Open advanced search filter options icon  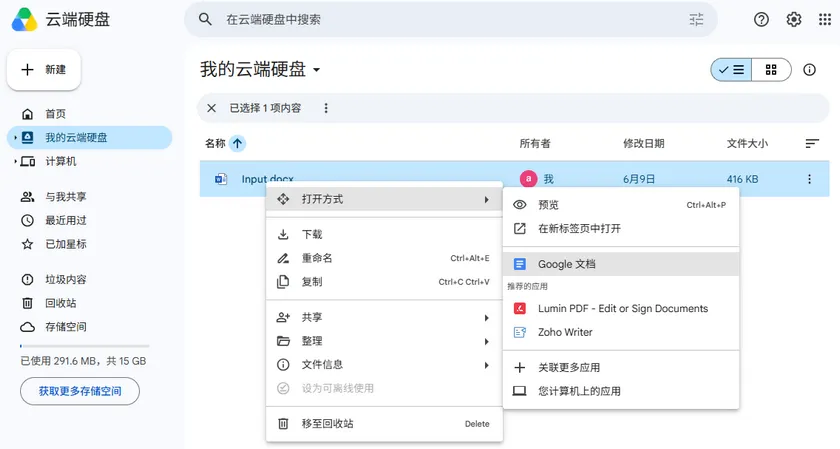696,20
